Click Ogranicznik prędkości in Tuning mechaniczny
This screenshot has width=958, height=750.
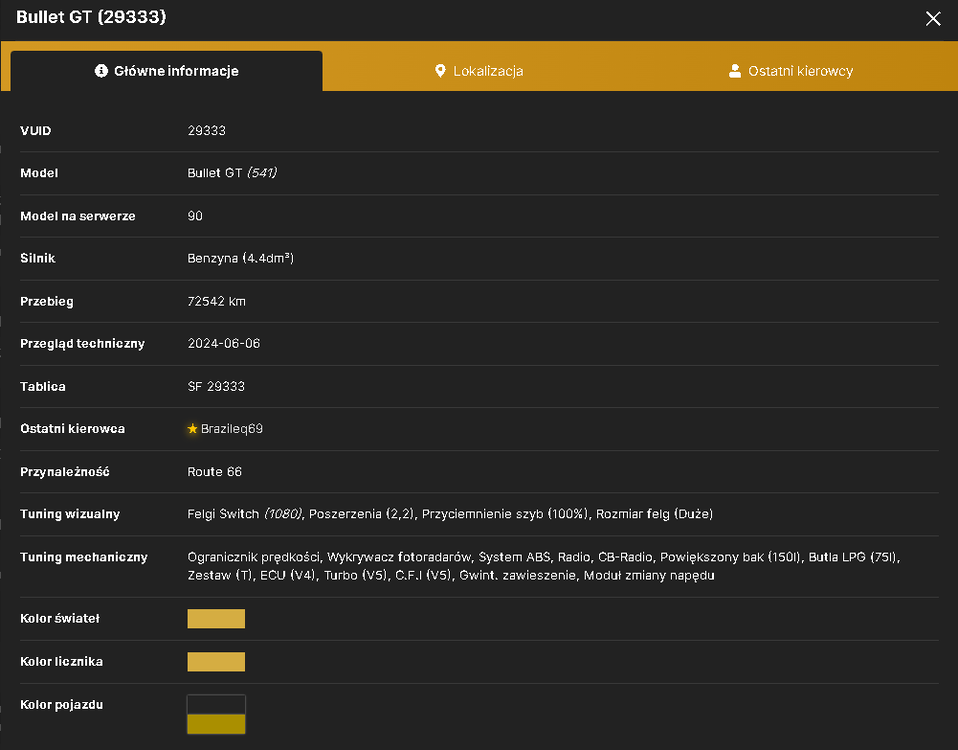[x=254, y=557]
